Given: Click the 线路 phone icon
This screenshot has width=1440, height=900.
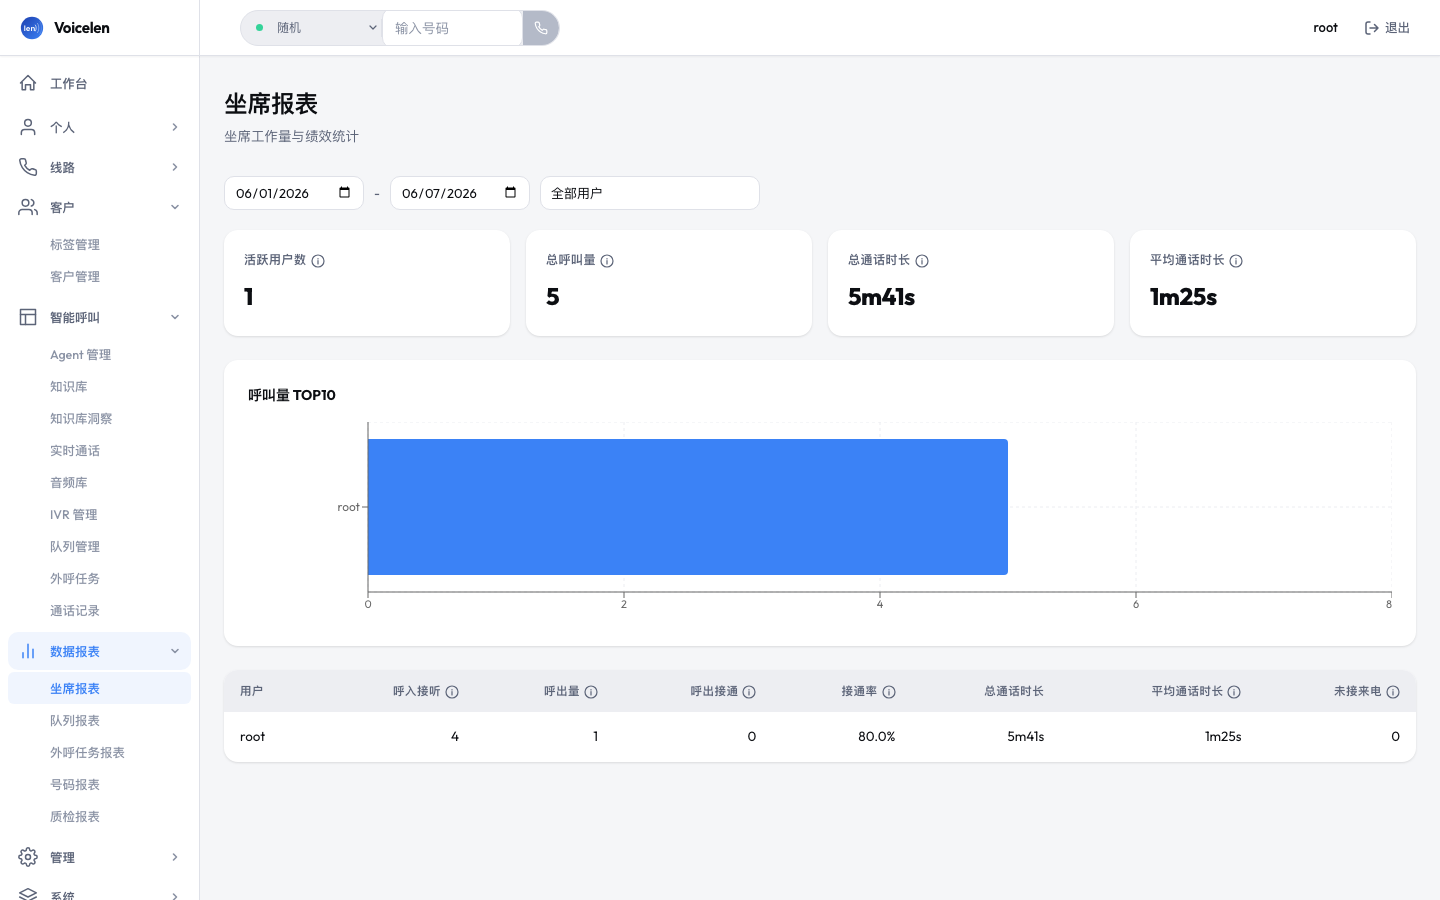Looking at the screenshot, I should click(28, 167).
